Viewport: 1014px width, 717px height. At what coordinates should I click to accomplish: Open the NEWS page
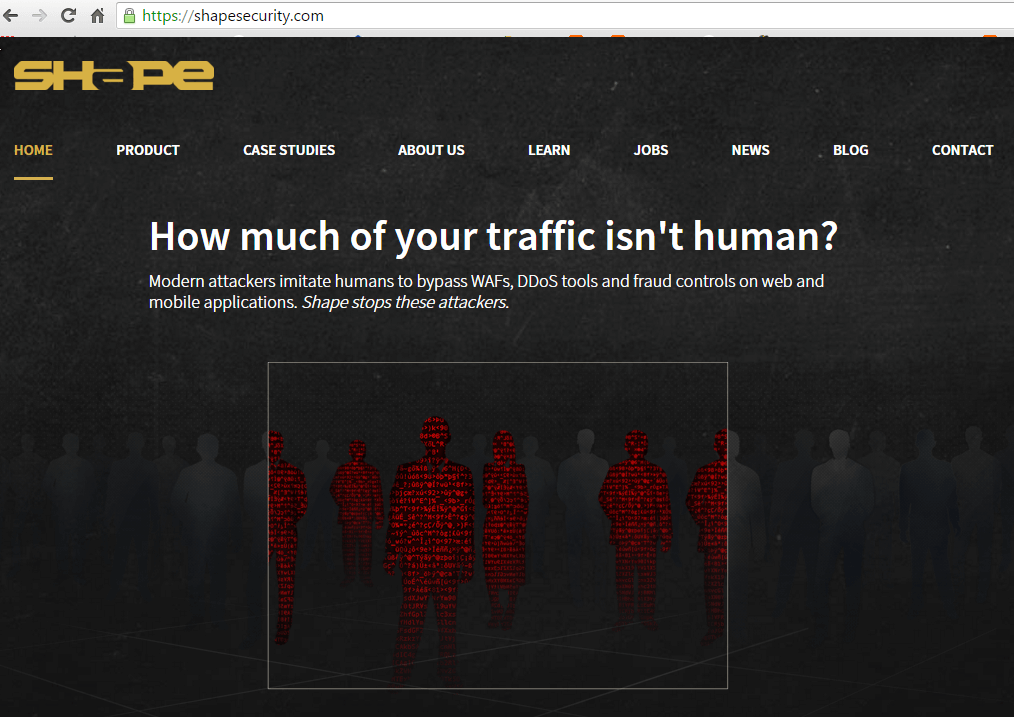[x=750, y=150]
